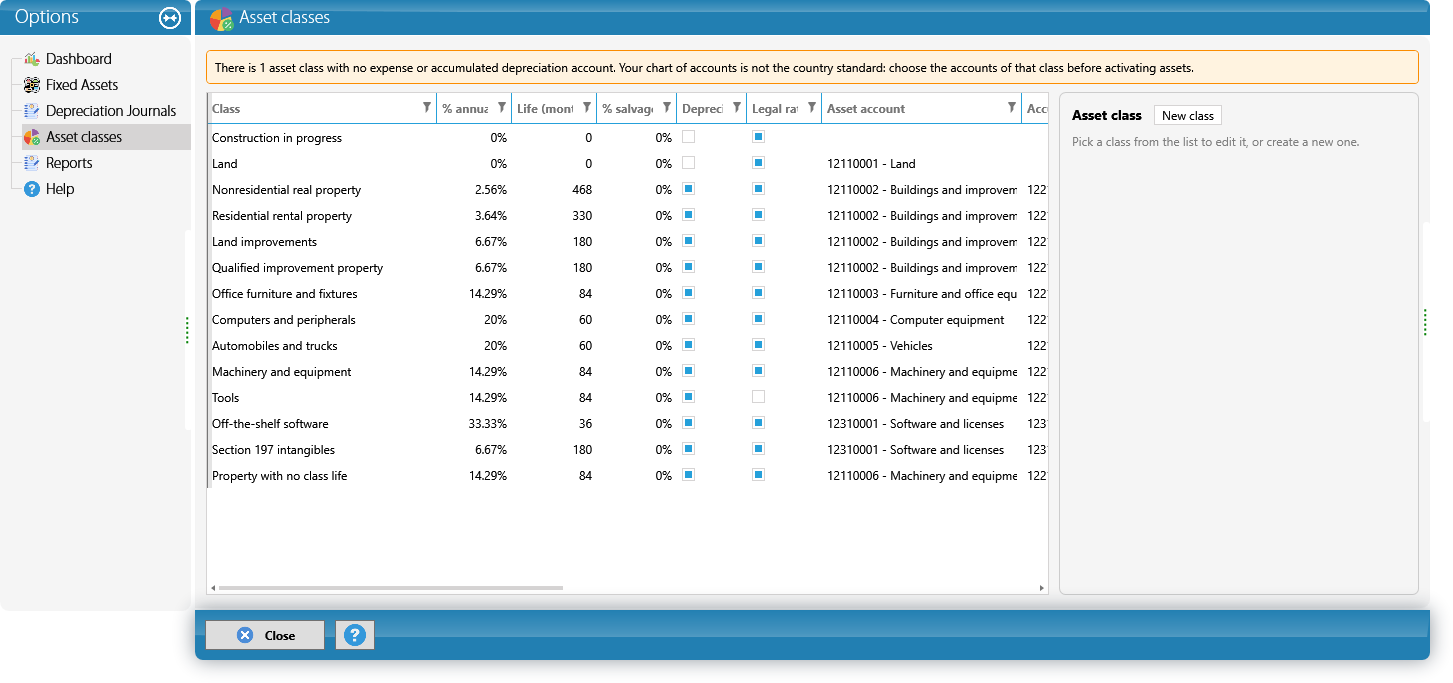Select the Machinery and equipment class name
1453x683 pixels.
[282, 371]
